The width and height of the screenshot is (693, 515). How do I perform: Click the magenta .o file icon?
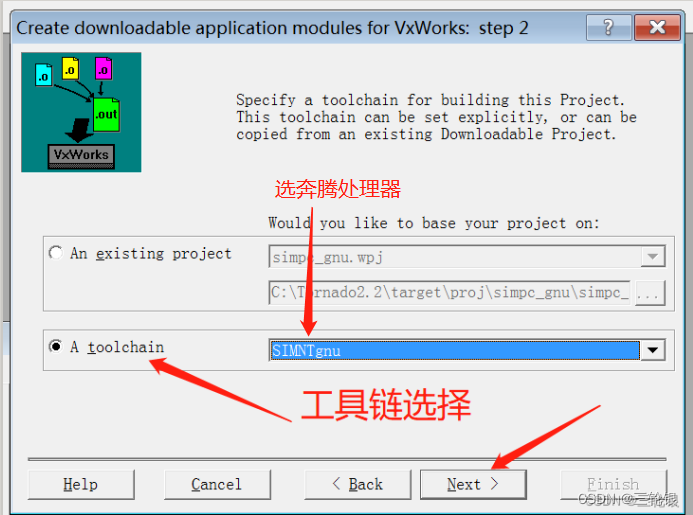[103, 69]
